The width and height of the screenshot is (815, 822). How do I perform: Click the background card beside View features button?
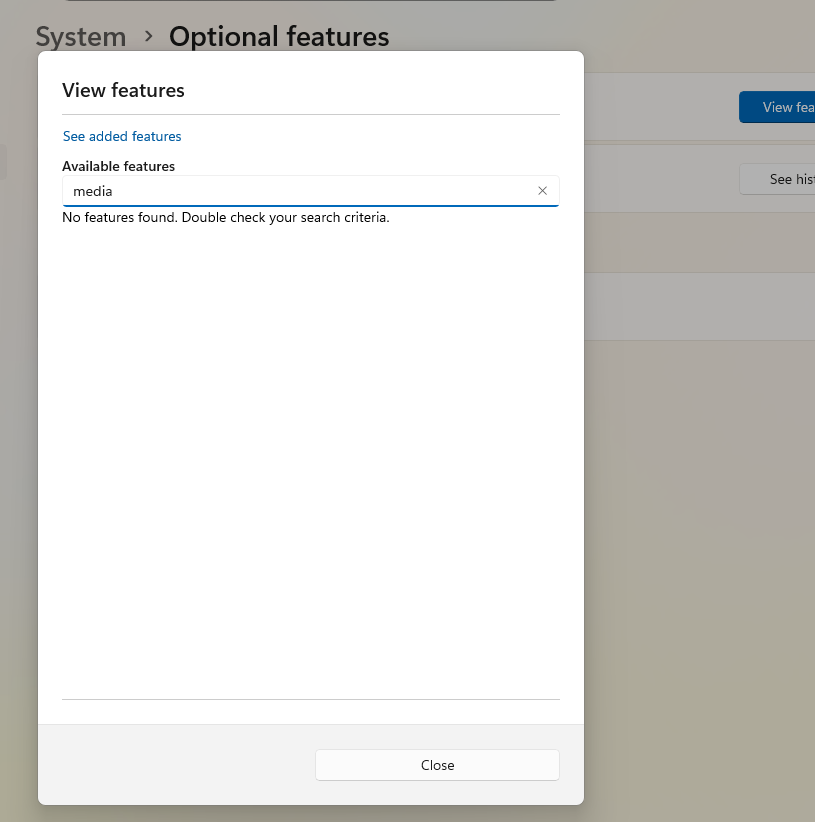660,107
